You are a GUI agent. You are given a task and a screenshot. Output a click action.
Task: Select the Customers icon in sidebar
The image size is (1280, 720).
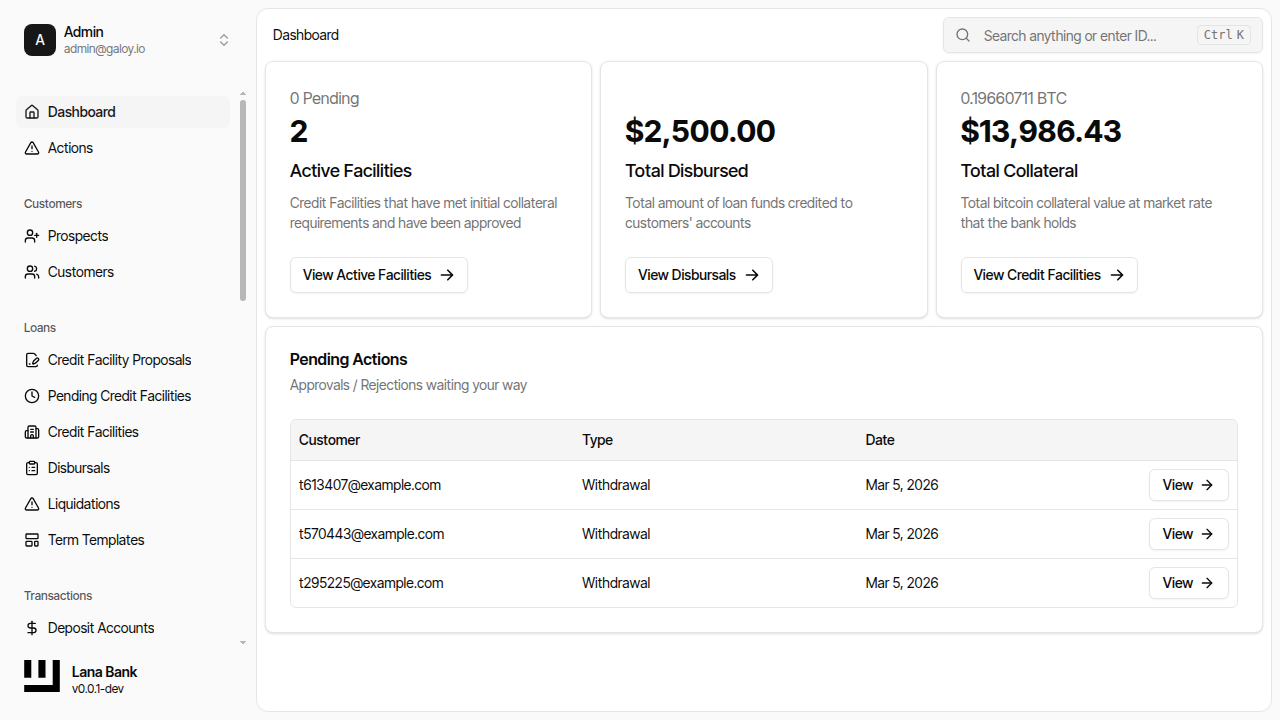coord(31,271)
